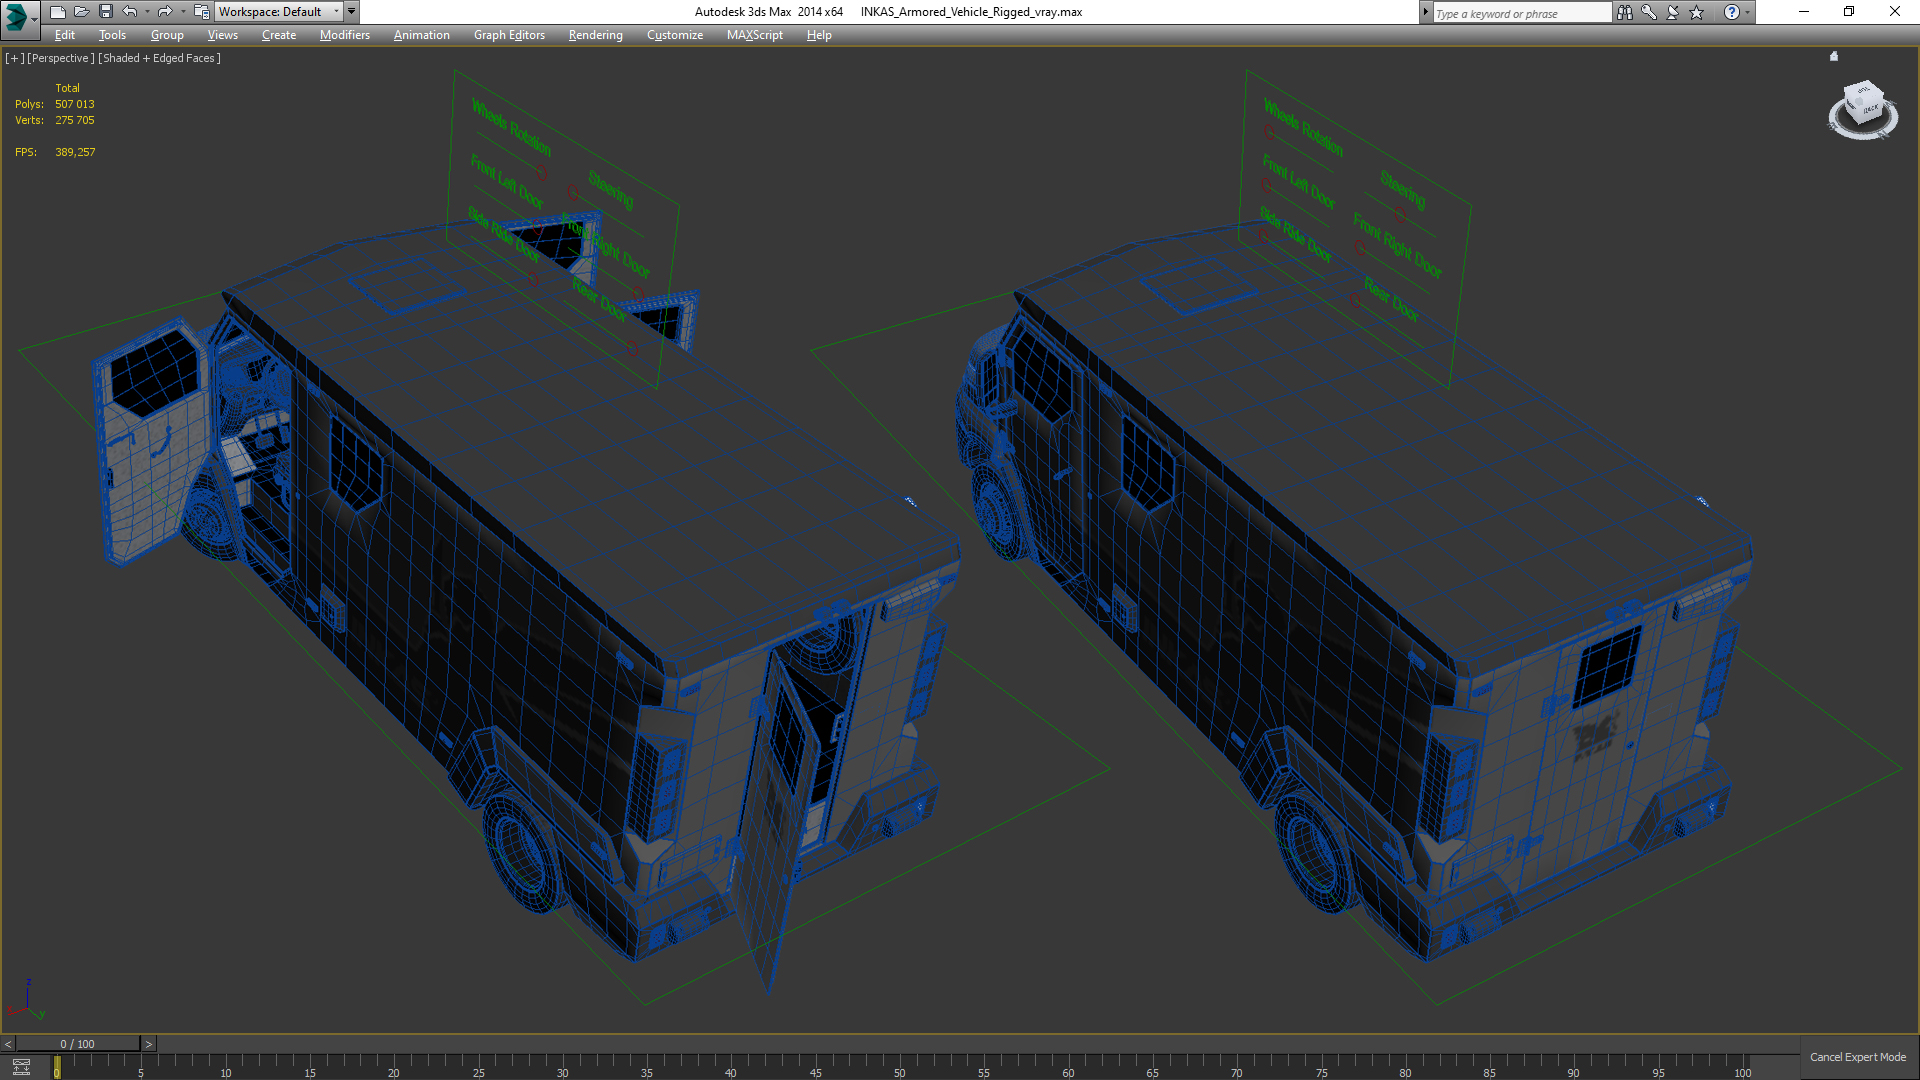Click the Redo icon in toolbar
The width and height of the screenshot is (1920, 1080).
165,12
